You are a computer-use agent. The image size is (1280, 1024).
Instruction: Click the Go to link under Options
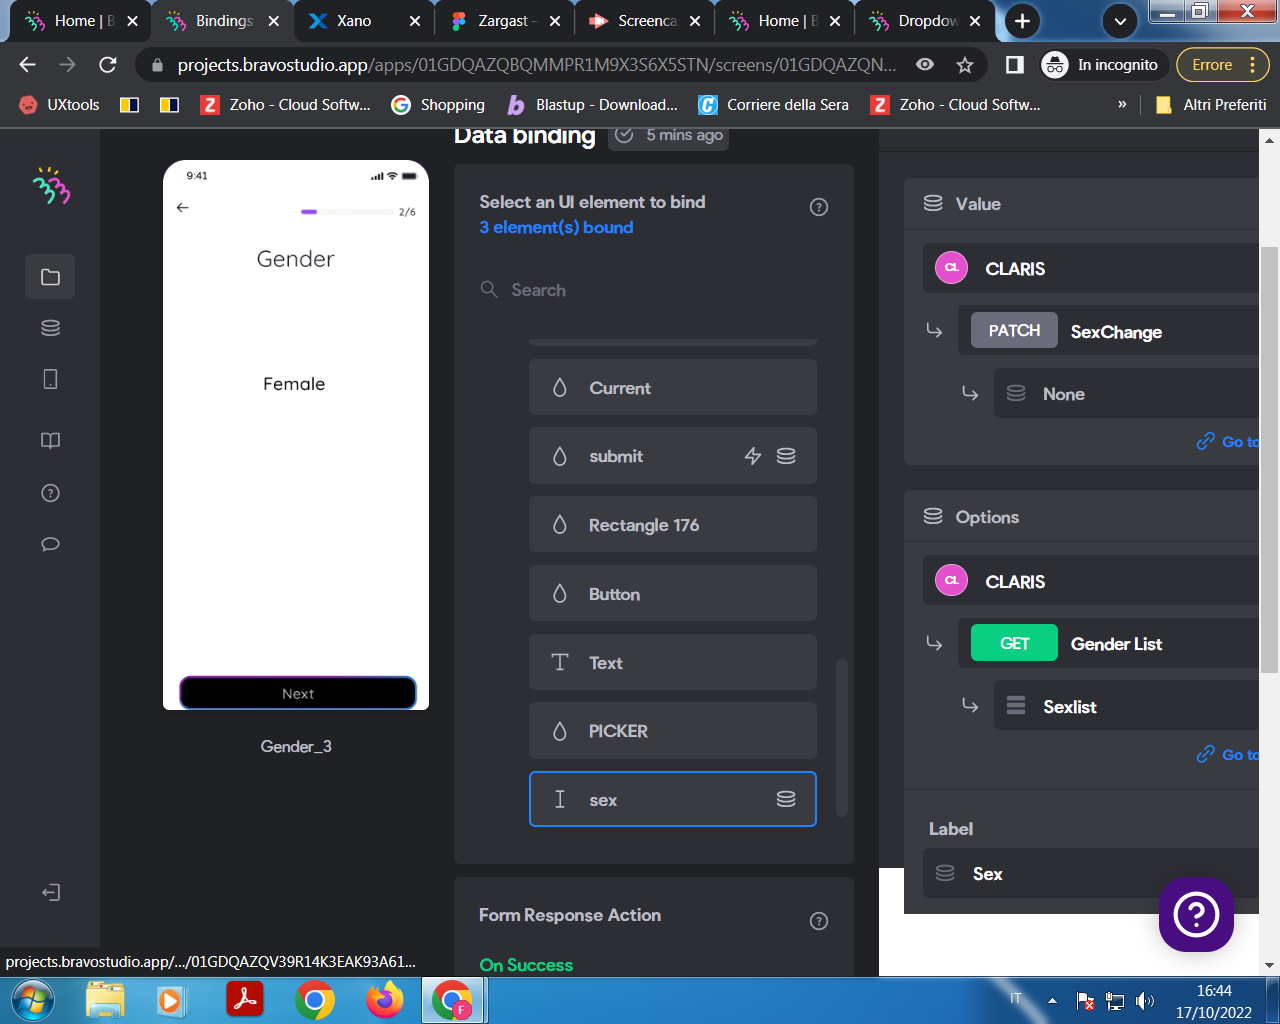pyautogui.click(x=1229, y=755)
